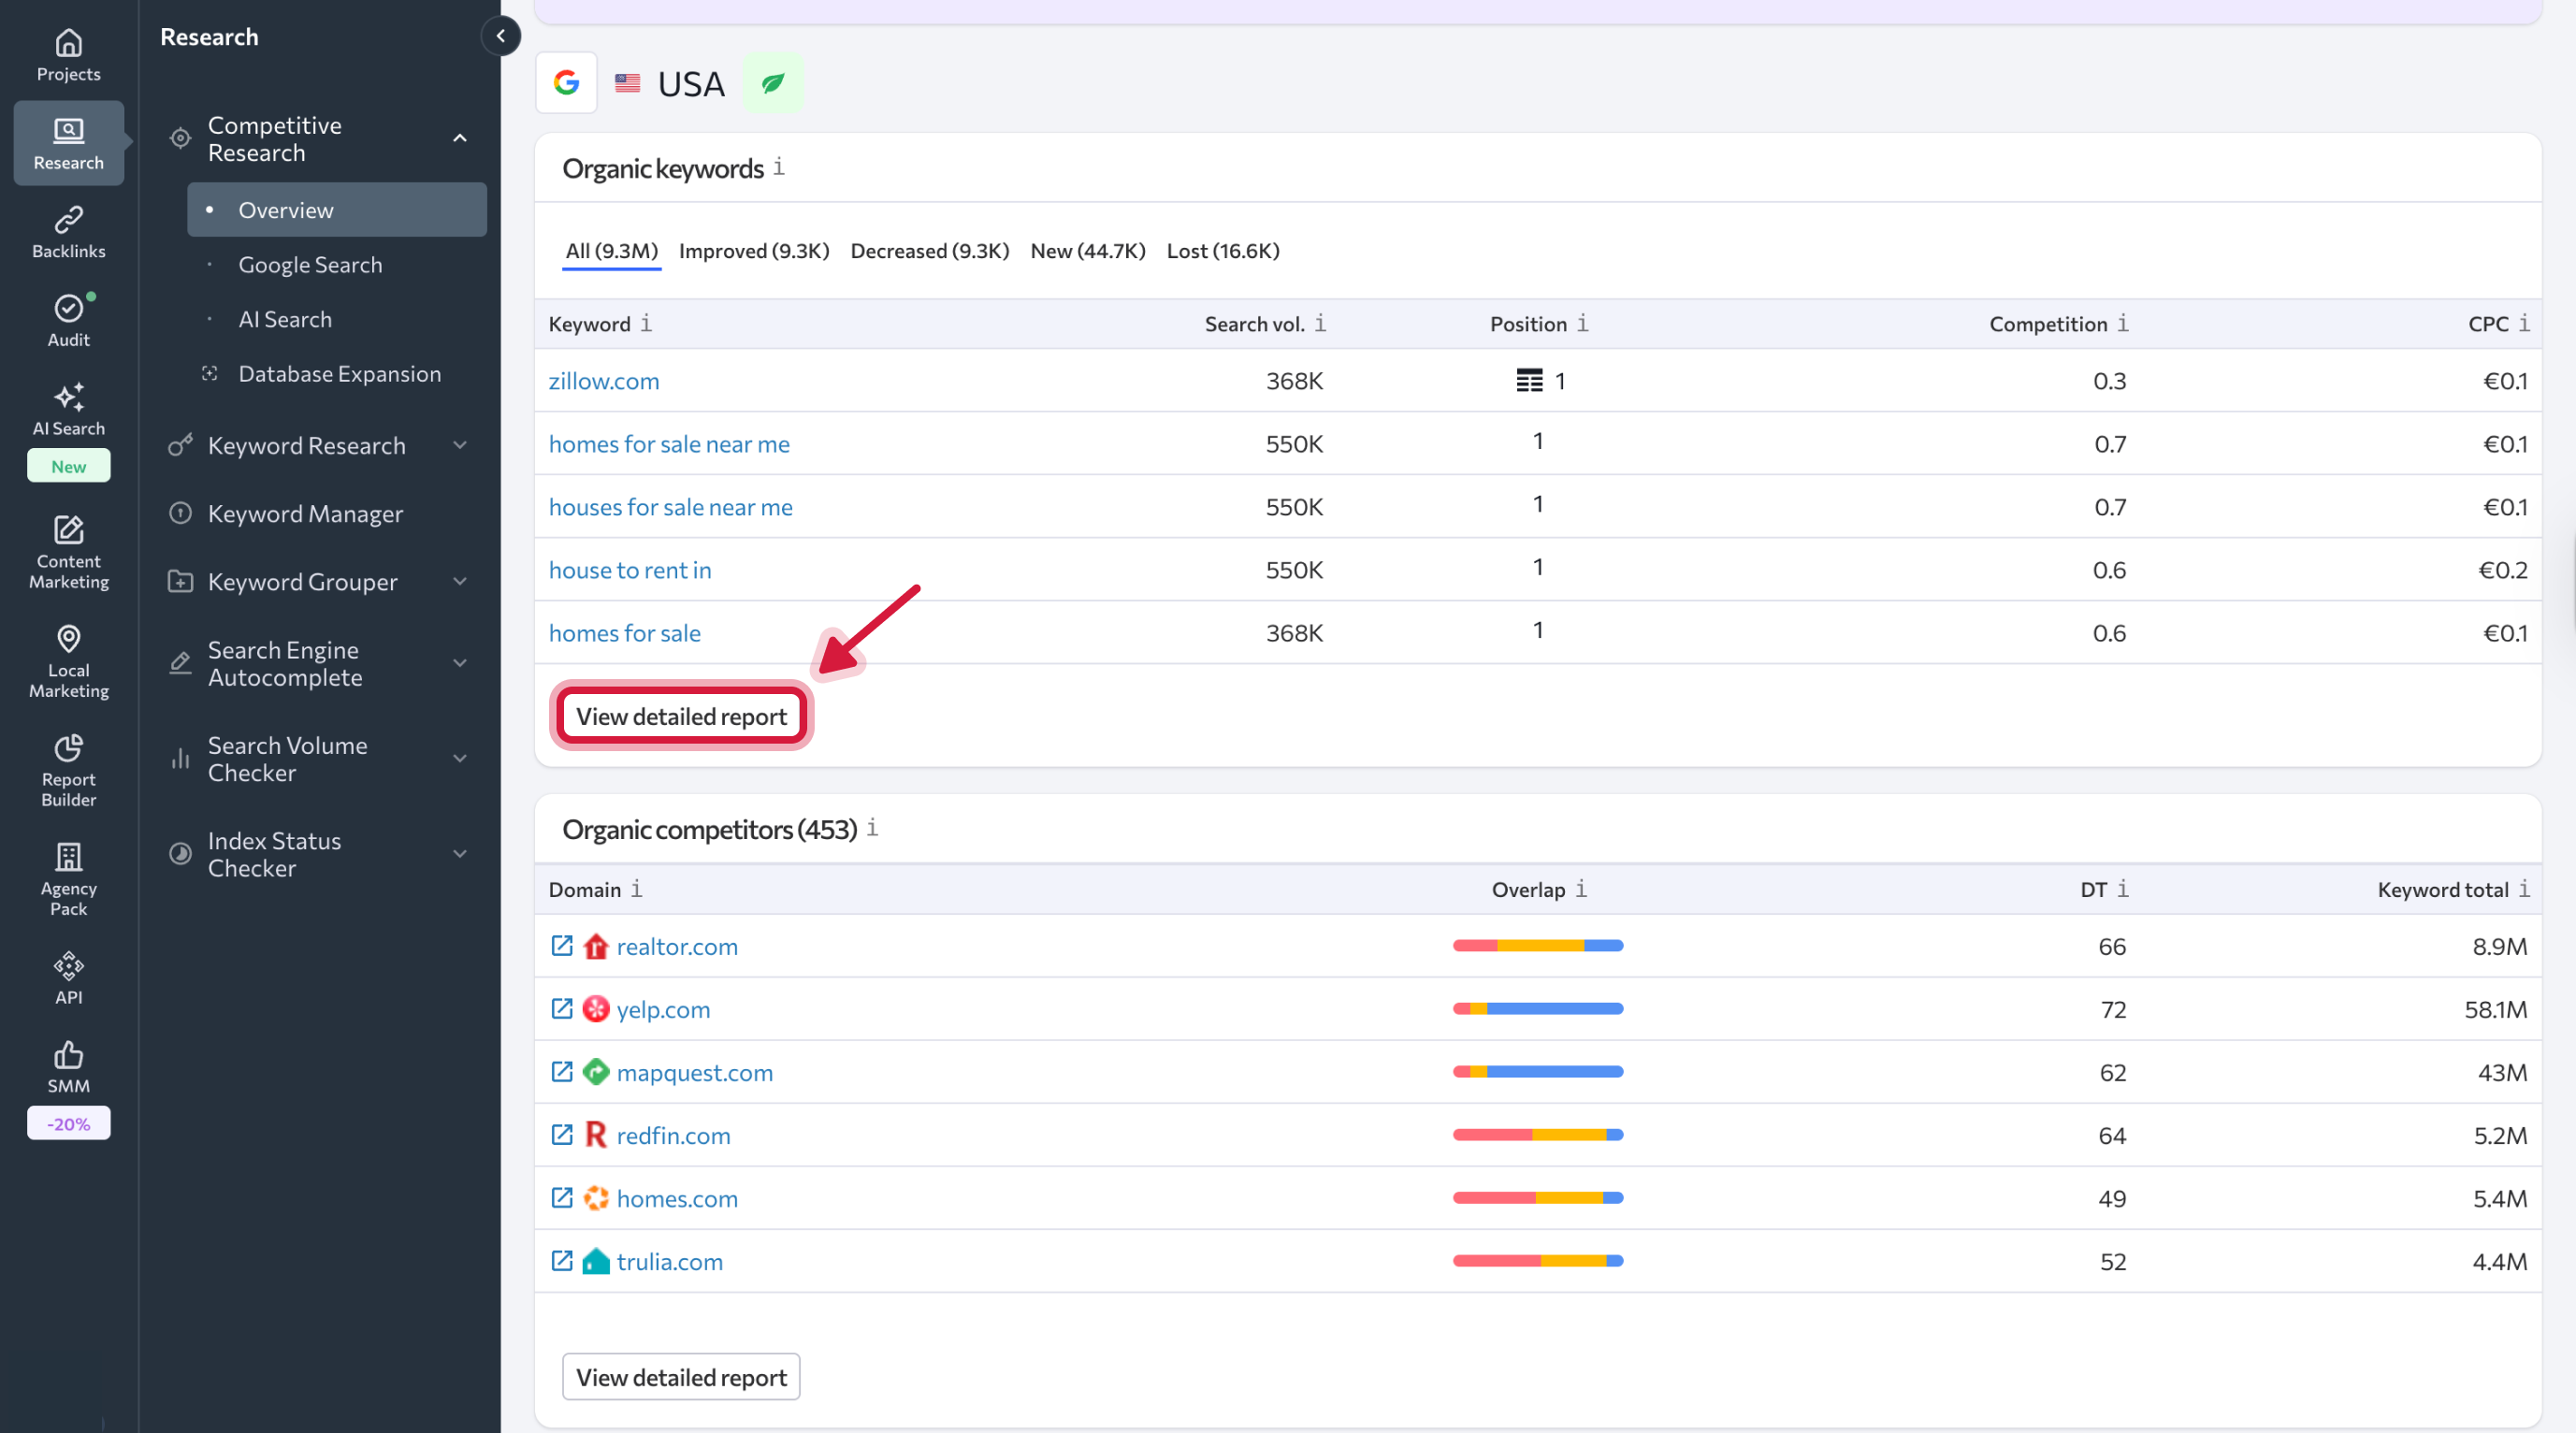Collapse the Competitive Research section
Viewport: 2576px width, 1433px height.
tap(459, 138)
